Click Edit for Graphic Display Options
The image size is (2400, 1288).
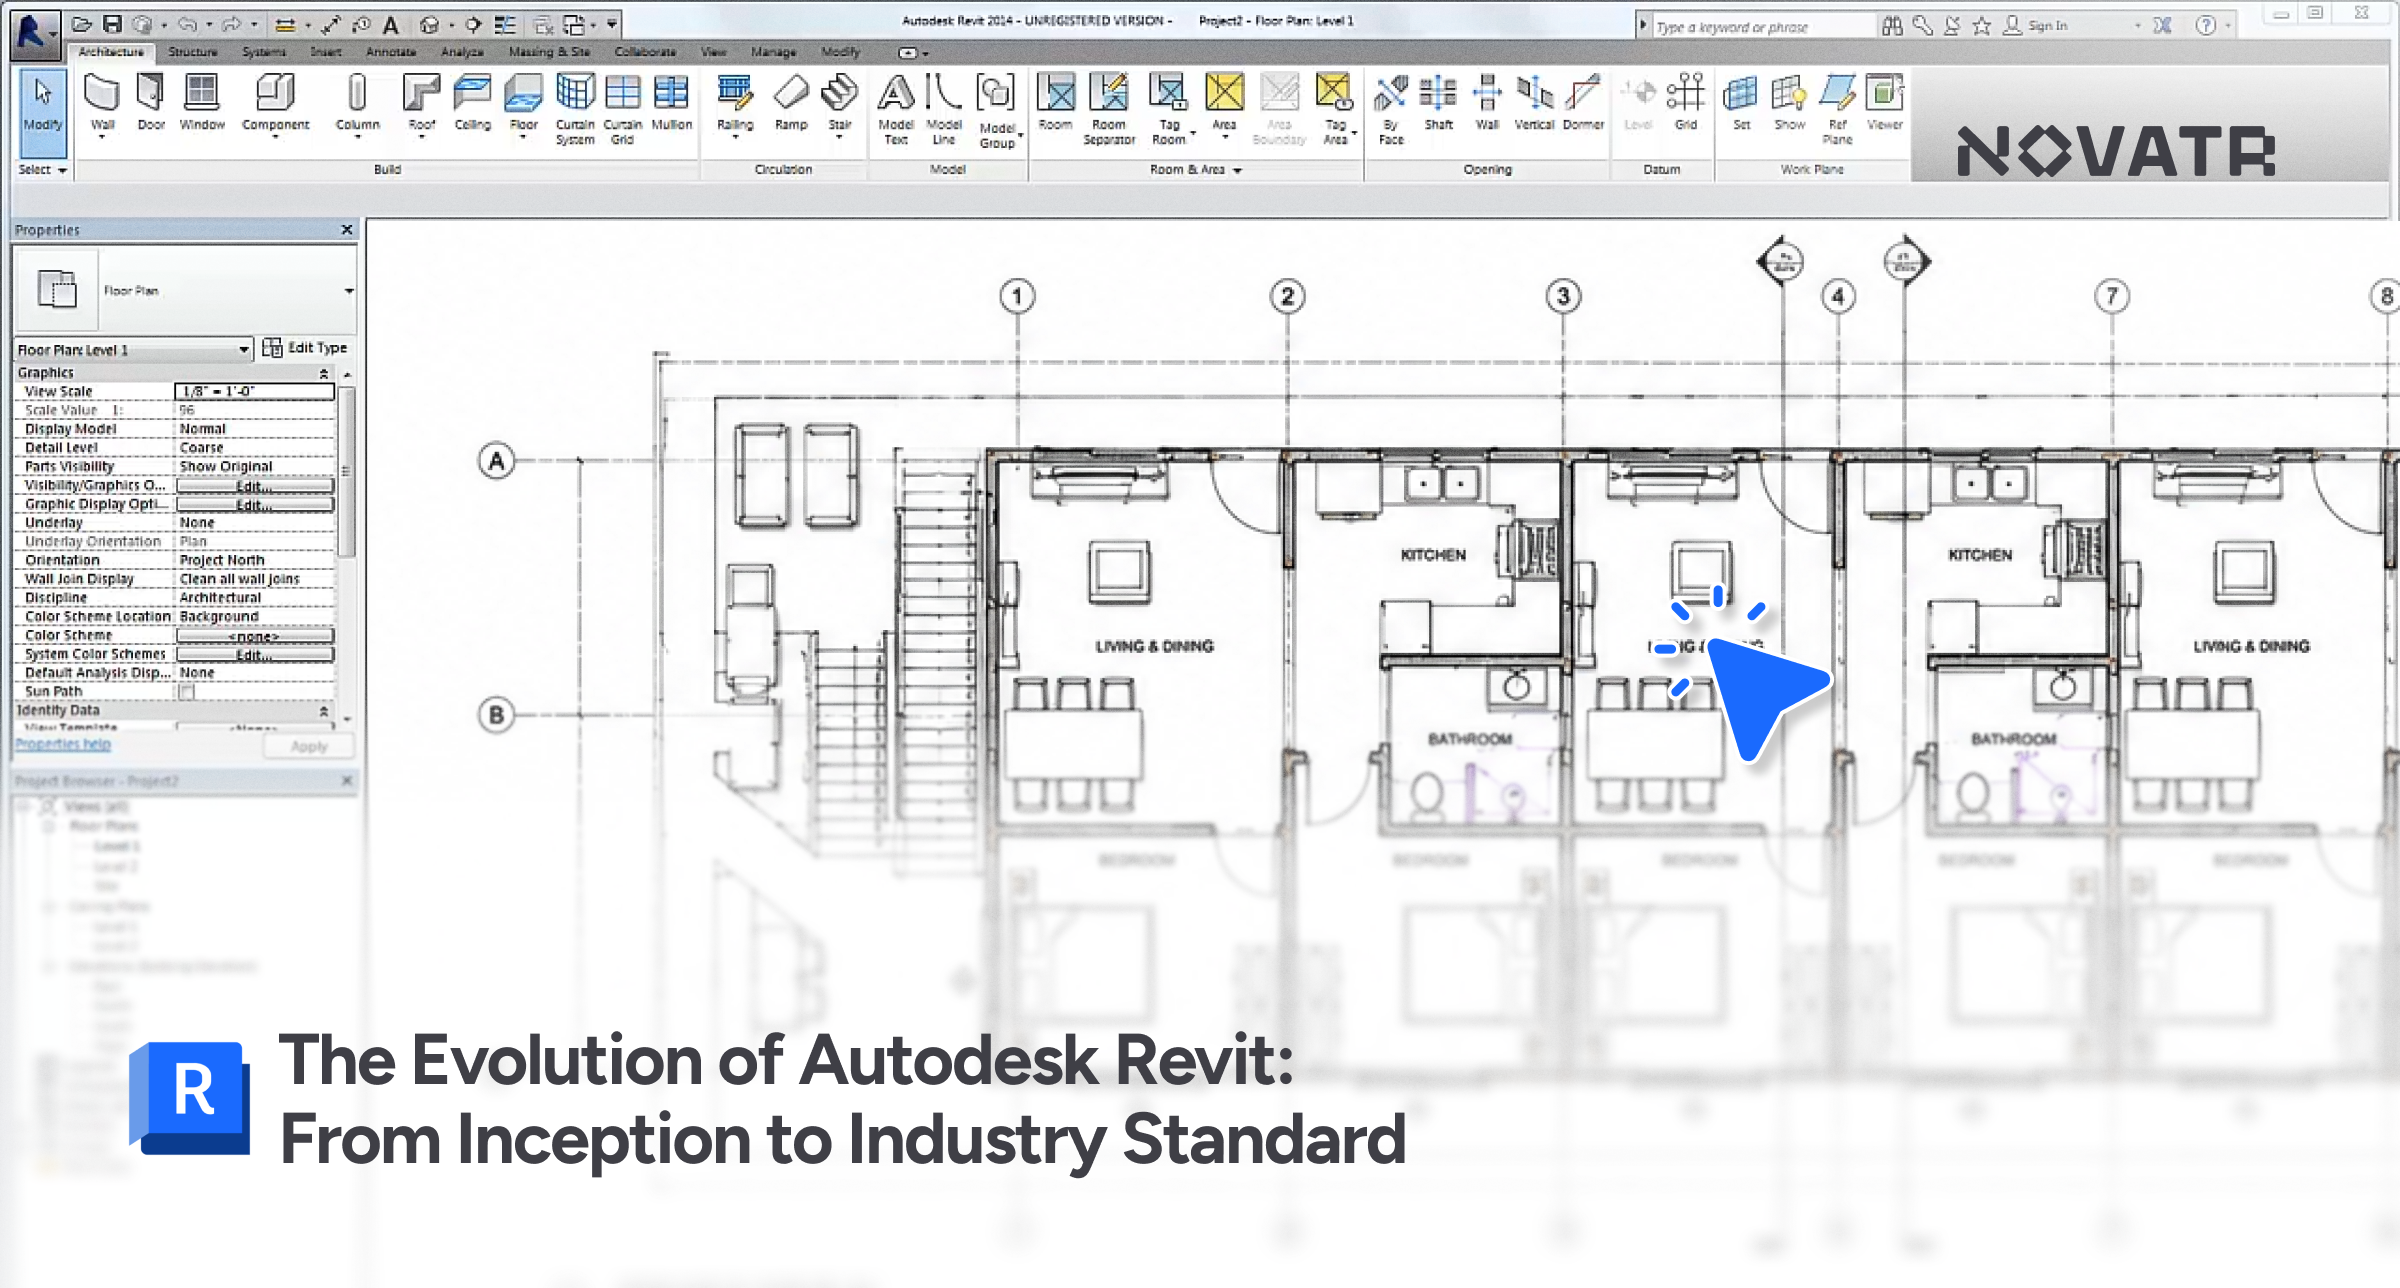pos(255,505)
